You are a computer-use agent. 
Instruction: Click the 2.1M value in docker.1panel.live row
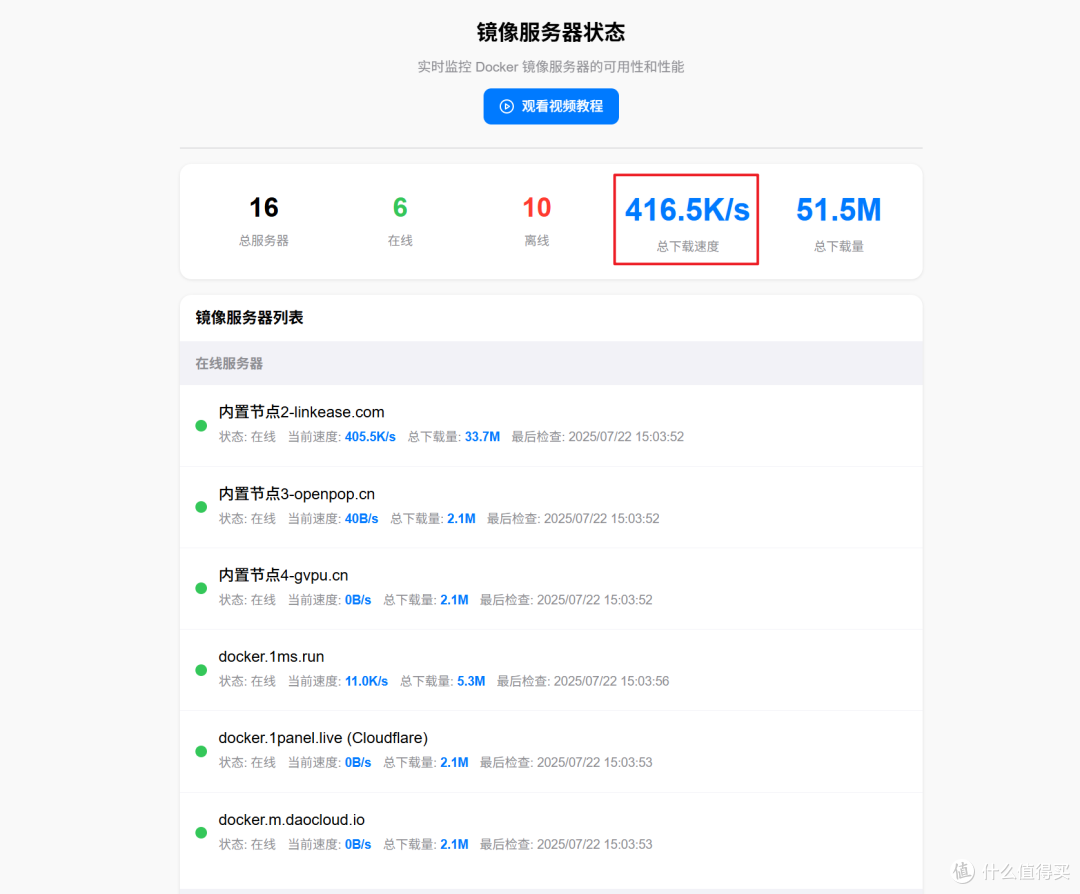pyautogui.click(x=455, y=762)
